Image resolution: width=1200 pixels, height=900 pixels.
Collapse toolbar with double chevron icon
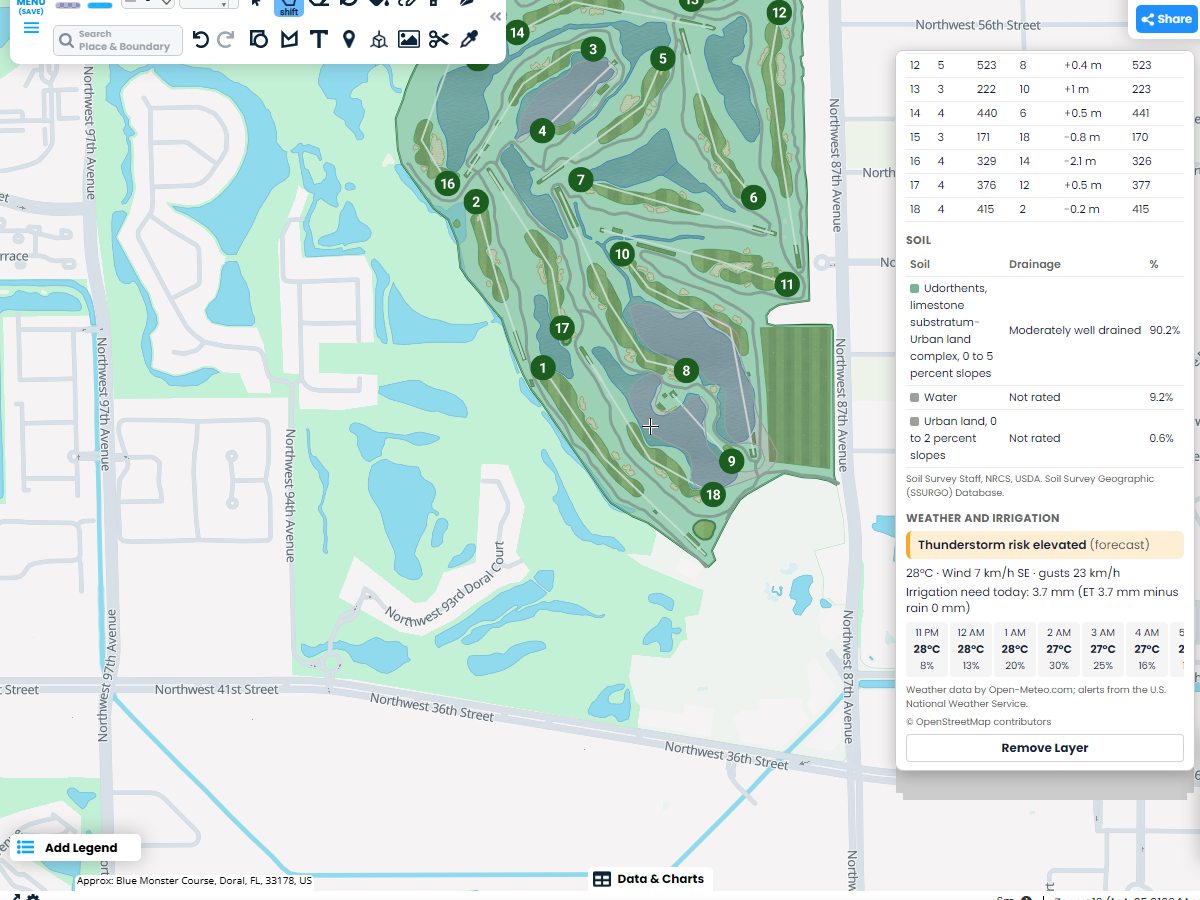pyautogui.click(x=495, y=17)
